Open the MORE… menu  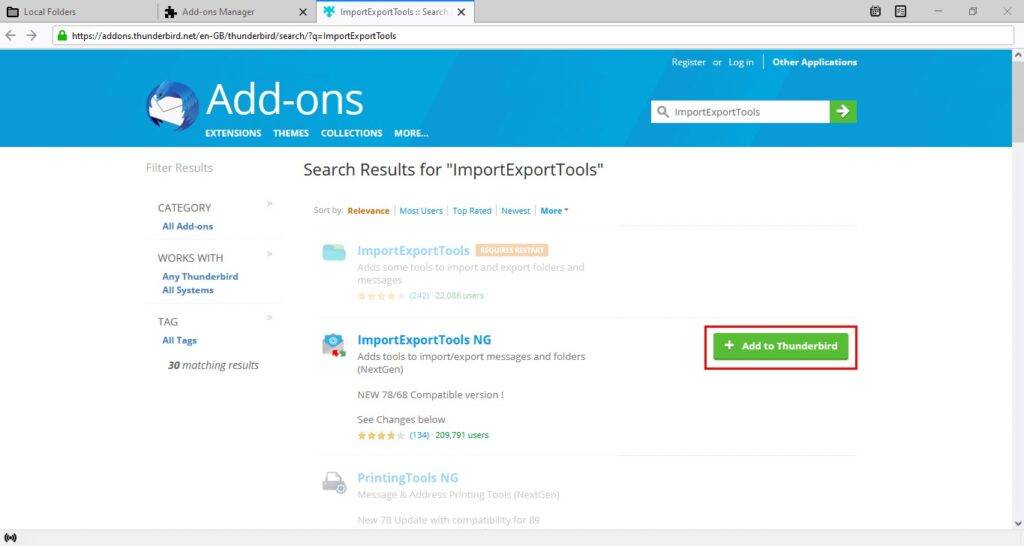(x=411, y=133)
